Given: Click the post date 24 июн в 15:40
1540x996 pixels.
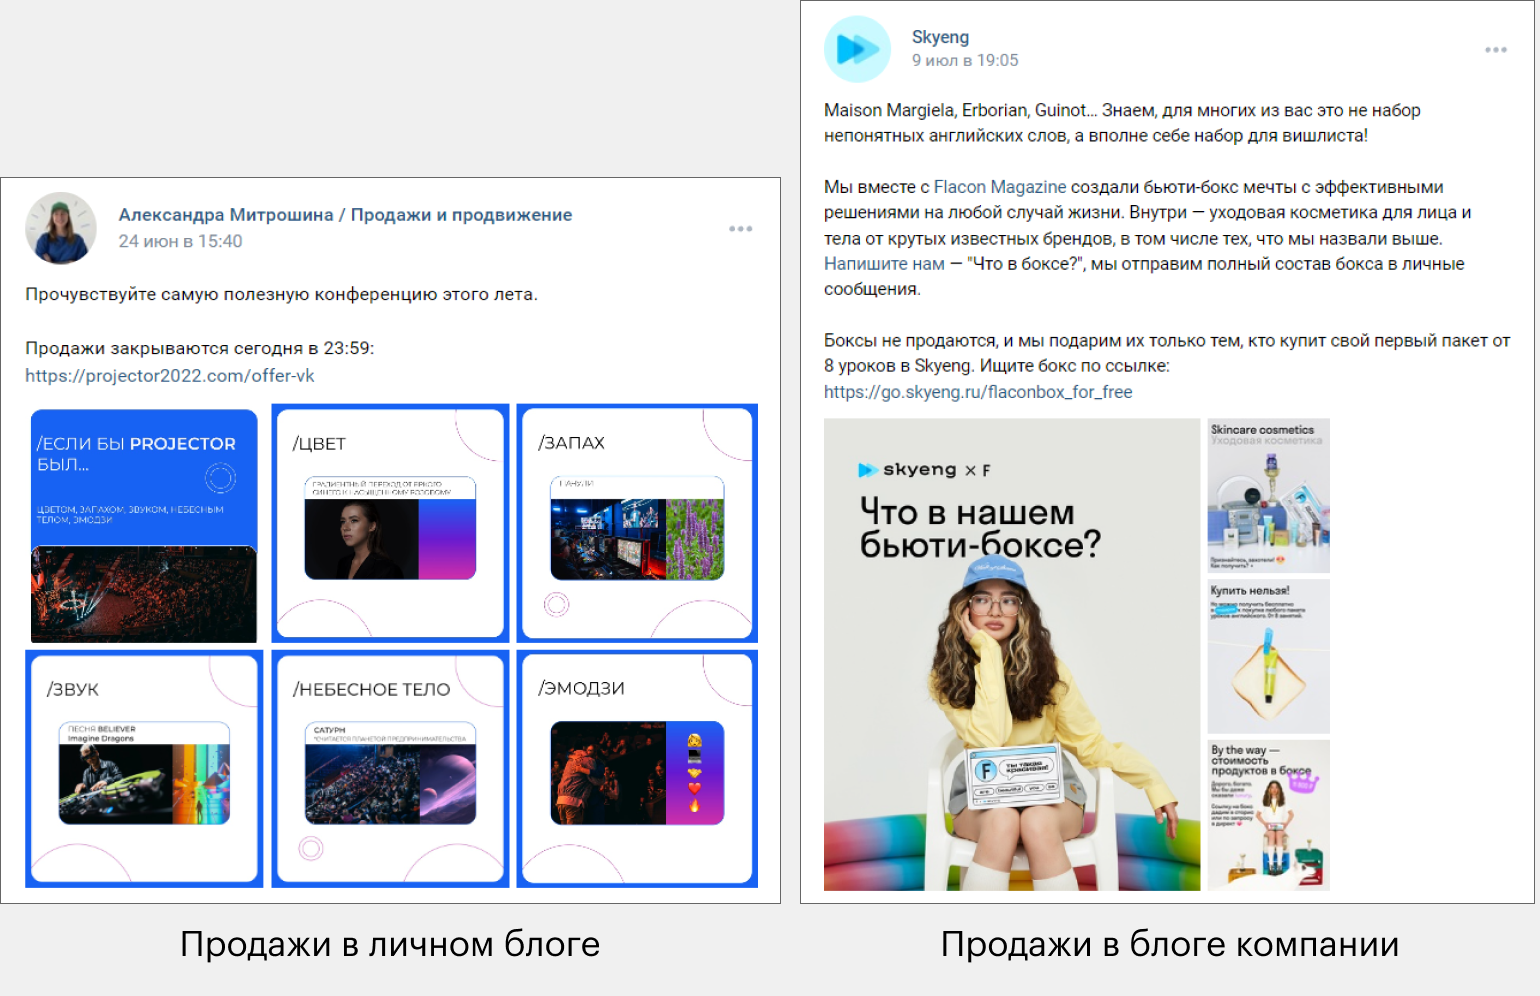Looking at the screenshot, I should pyautogui.click(x=180, y=241).
